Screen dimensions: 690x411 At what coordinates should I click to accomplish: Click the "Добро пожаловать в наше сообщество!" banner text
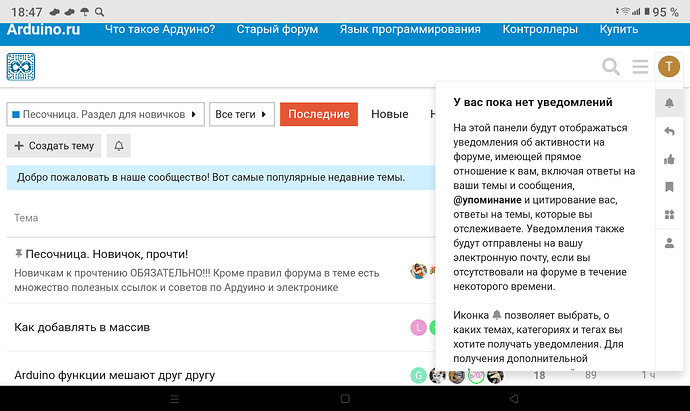211,177
